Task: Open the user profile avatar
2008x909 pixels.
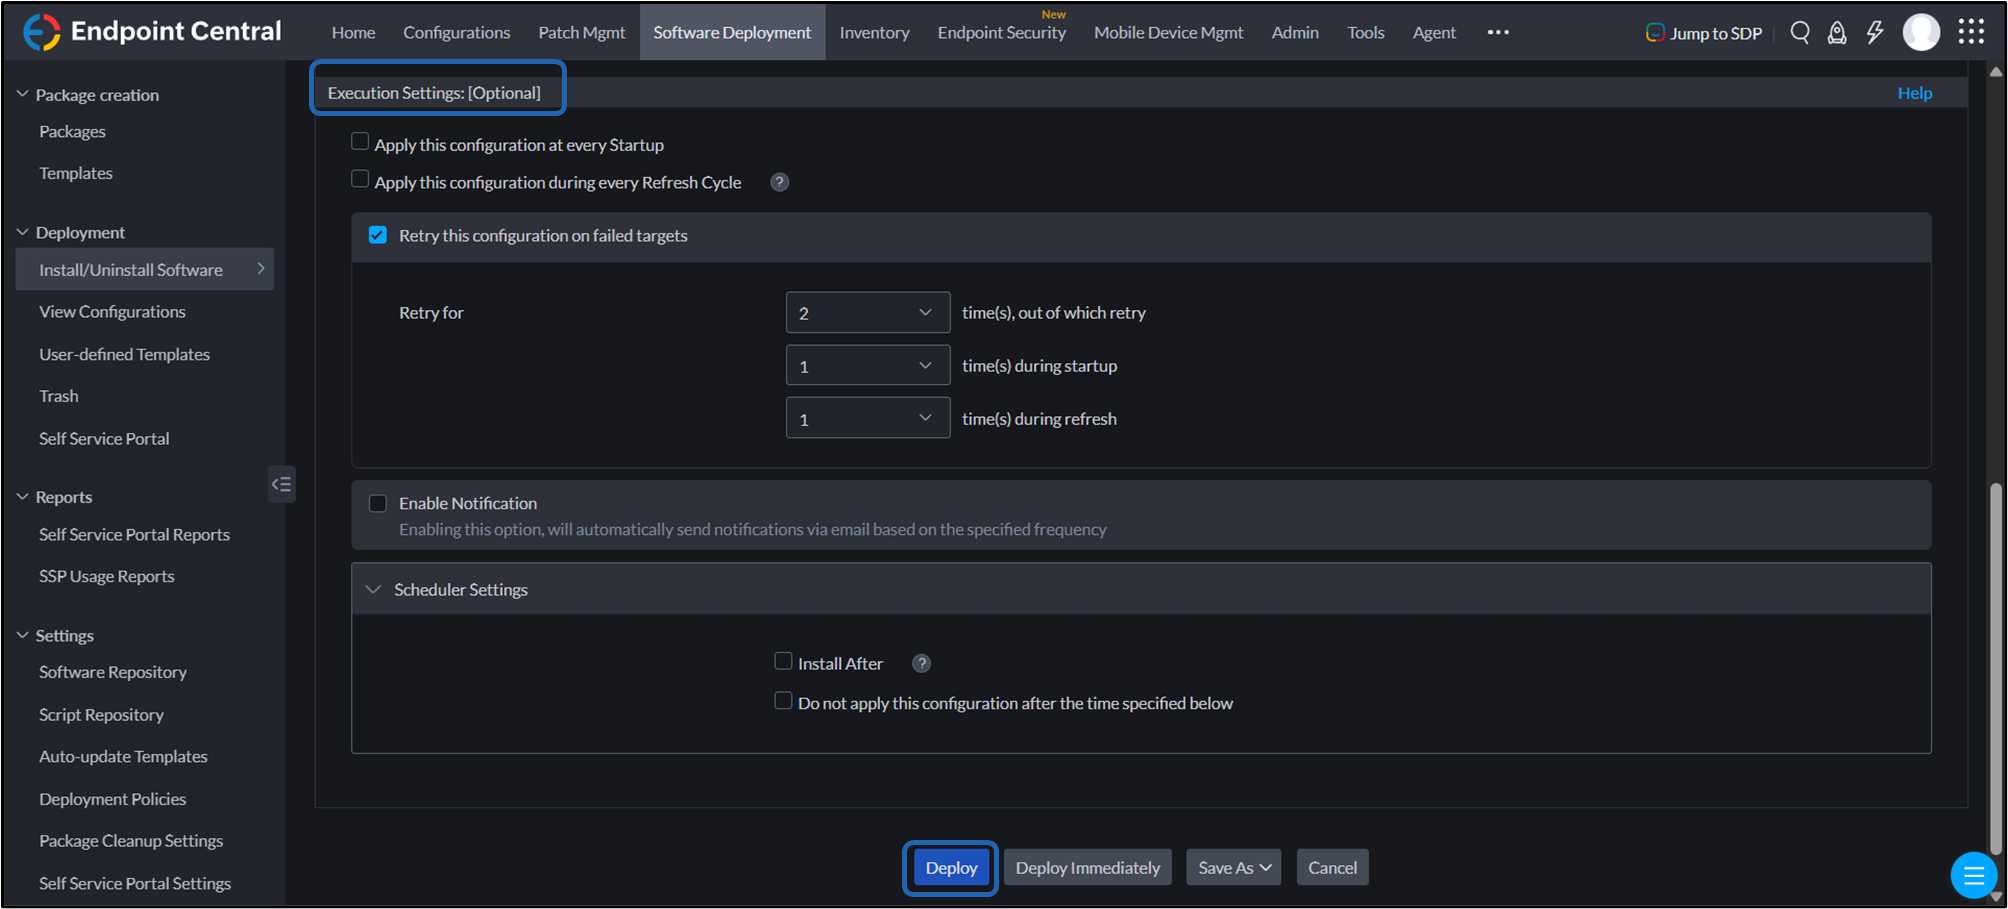Action: pos(1921,32)
